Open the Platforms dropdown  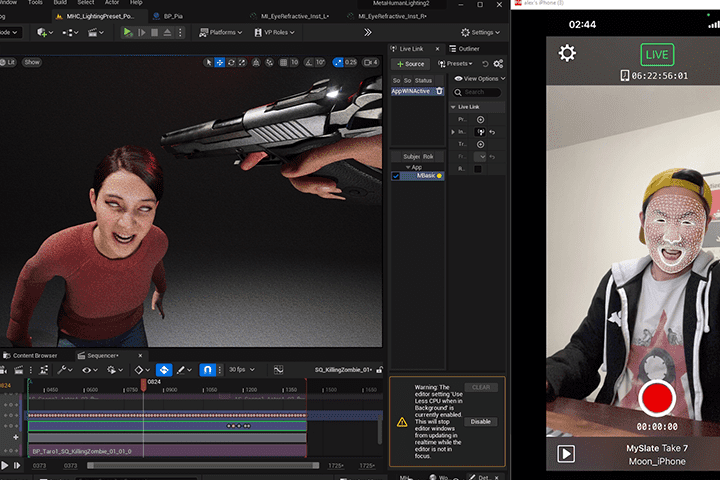[220, 32]
